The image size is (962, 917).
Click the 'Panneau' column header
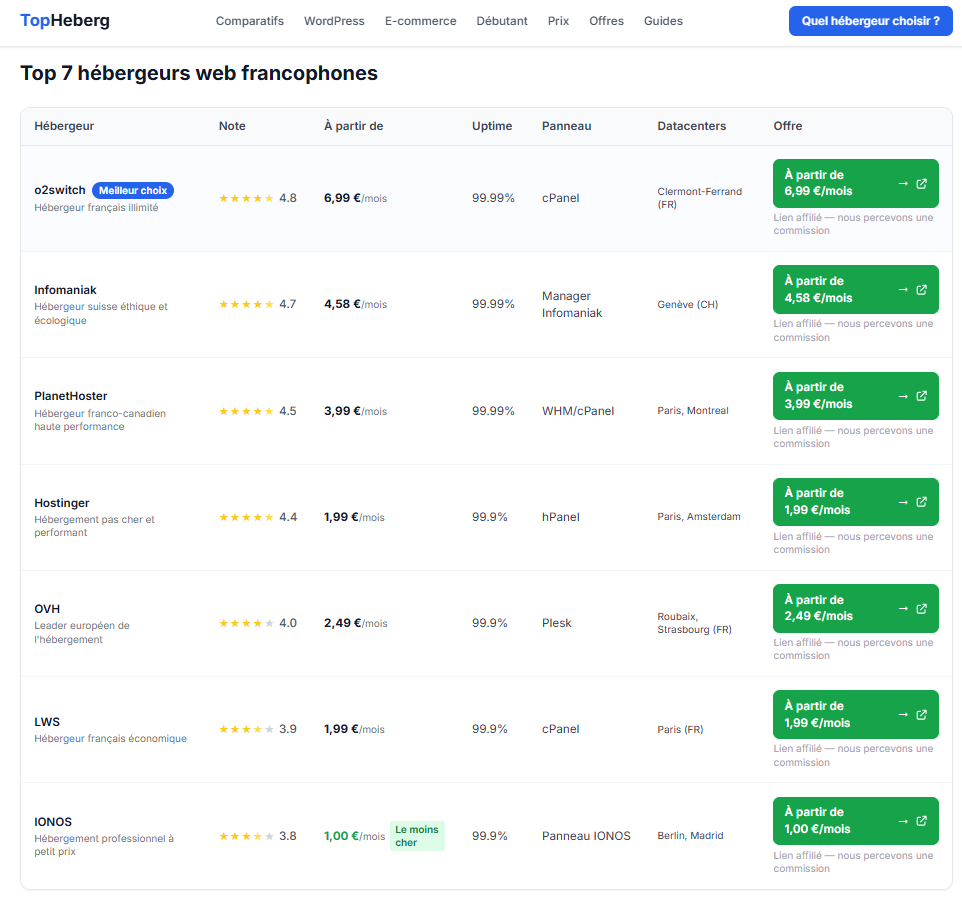pos(566,126)
